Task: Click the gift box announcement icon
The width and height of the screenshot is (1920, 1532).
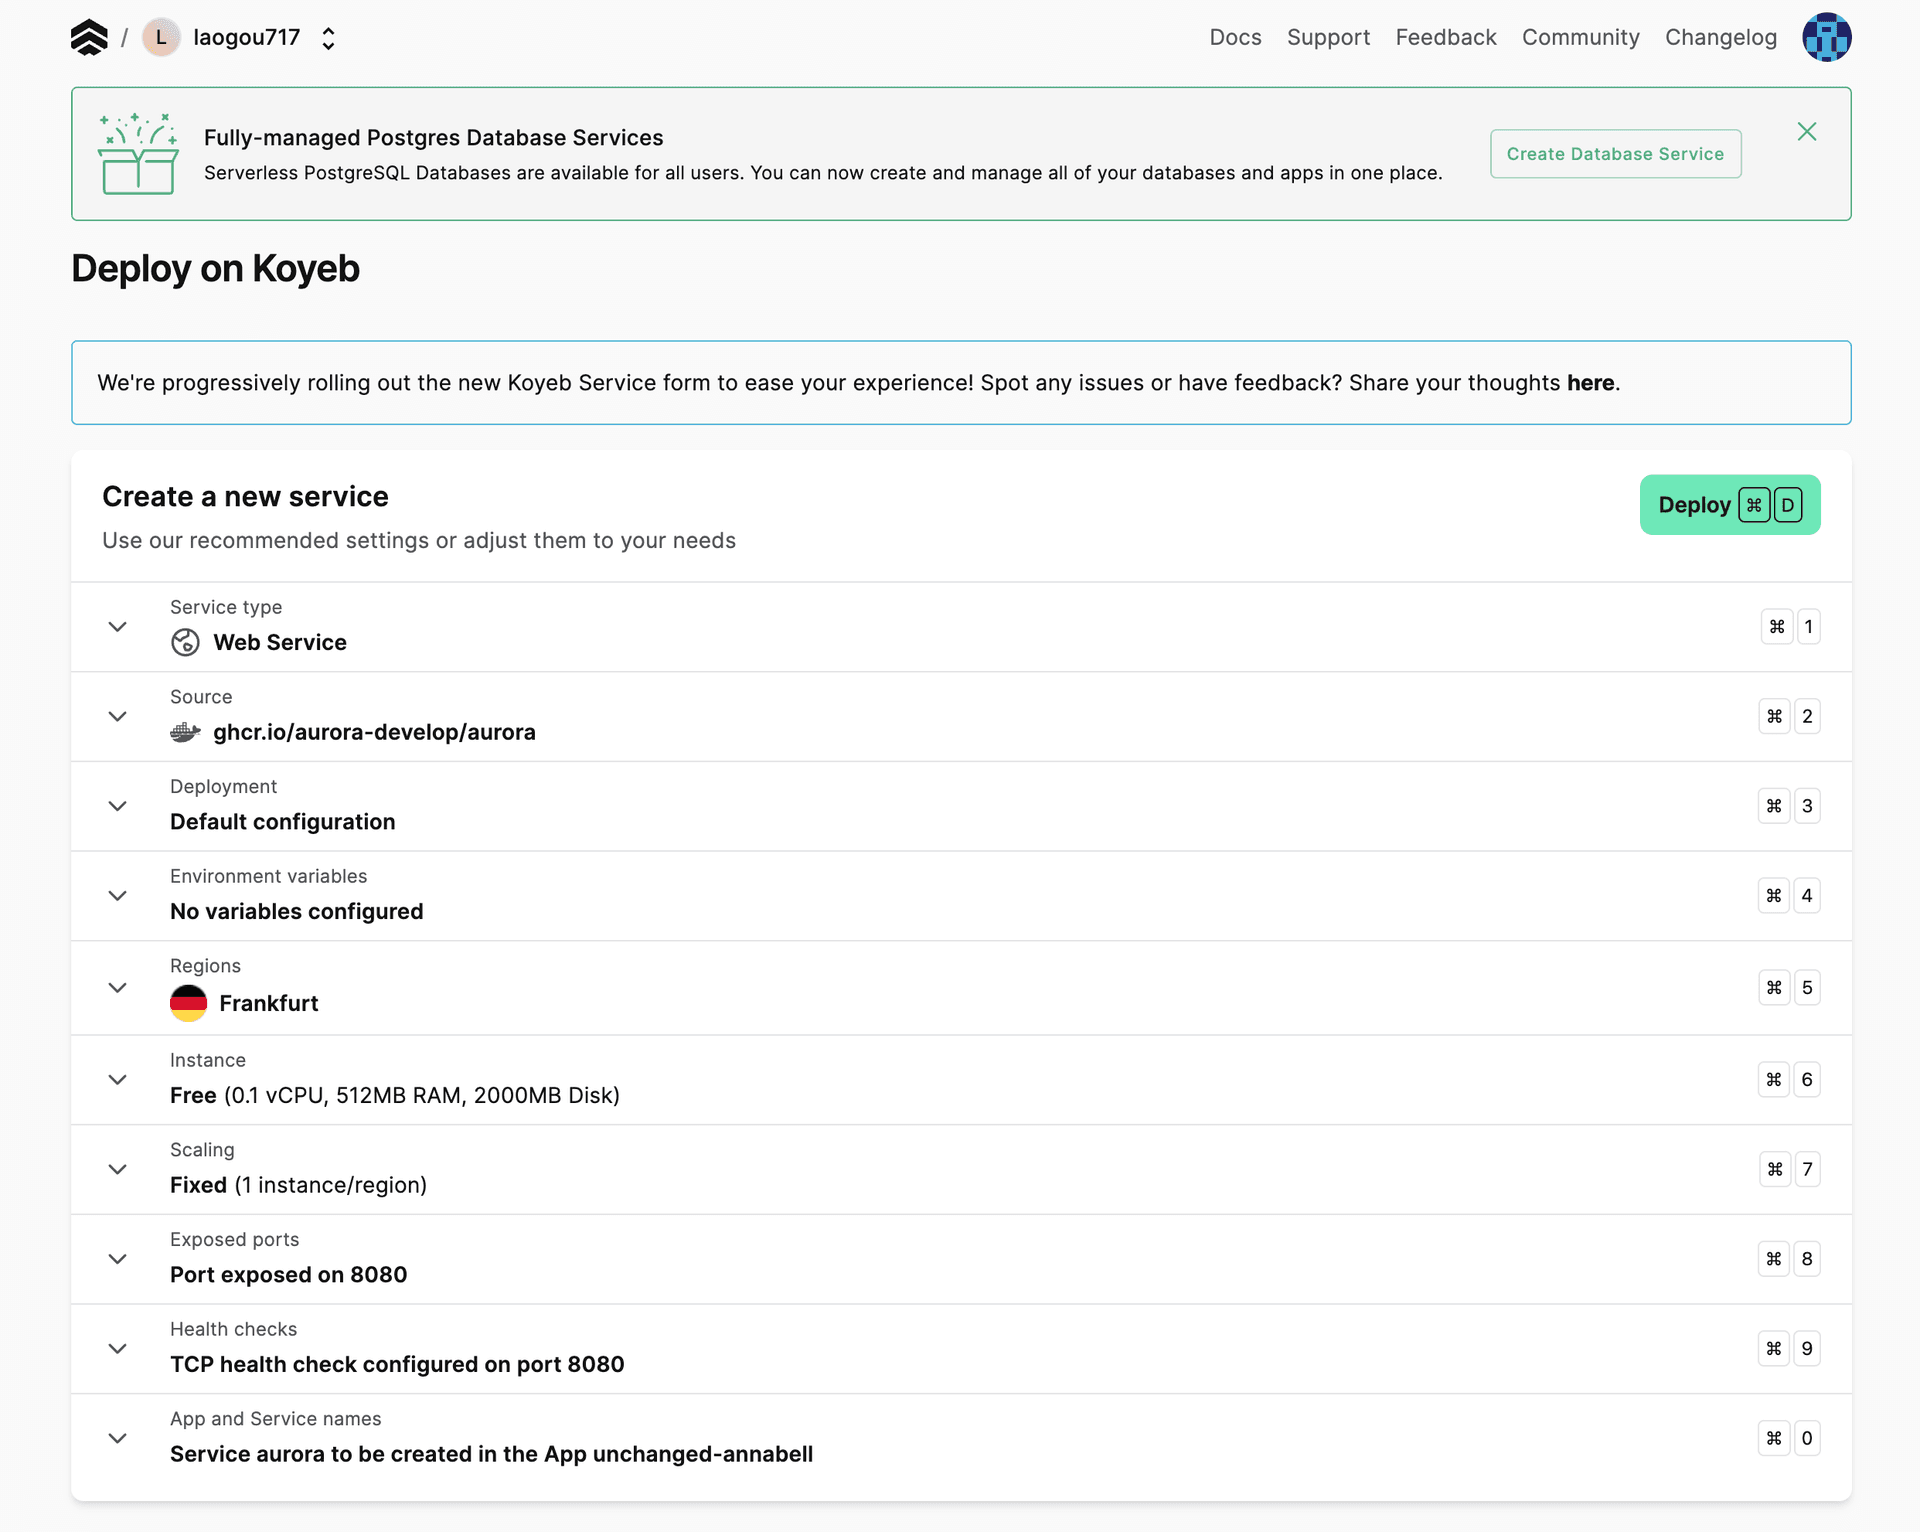Action: pyautogui.click(x=138, y=154)
